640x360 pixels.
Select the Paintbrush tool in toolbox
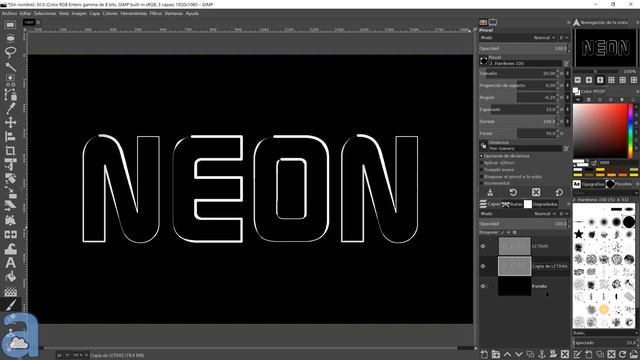[10, 304]
